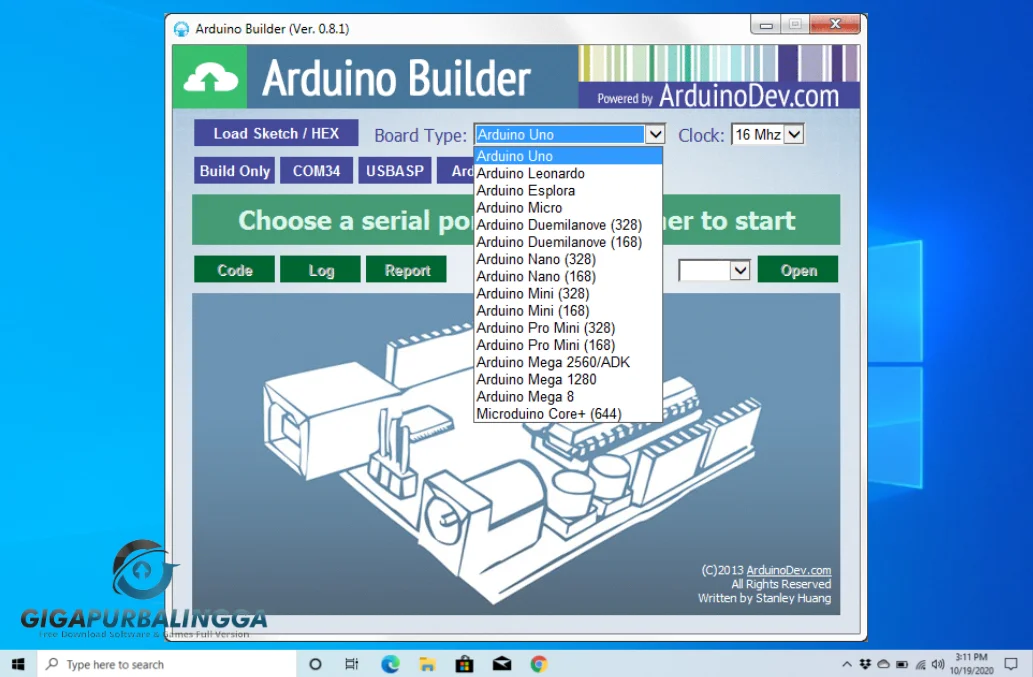Choose Arduino Nano (328)
This screenshot has width=1033, height=677.
tap(568, 259)
